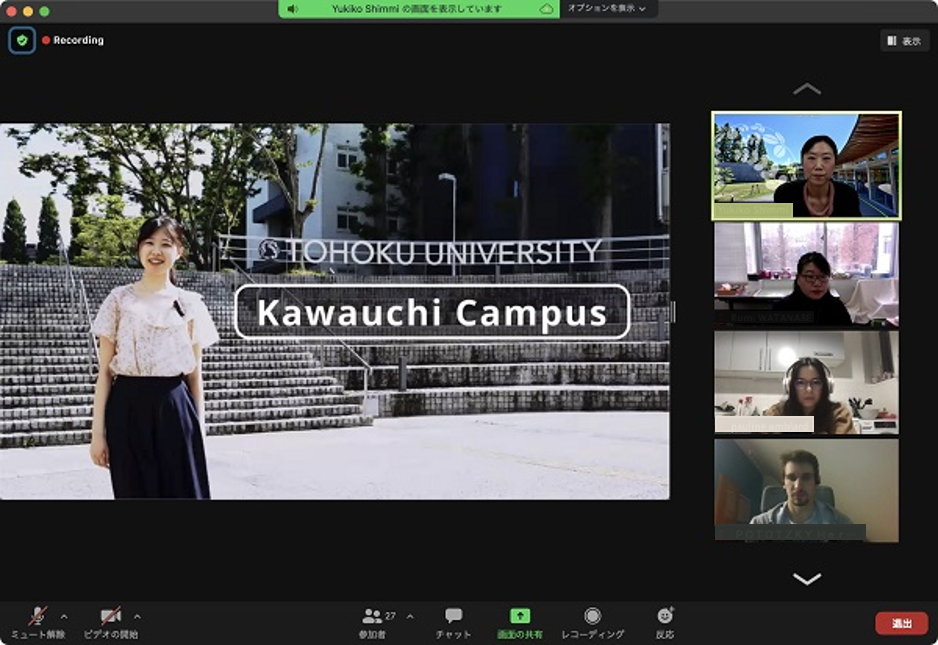Viewport: 938px width, 645px height.
Task: Show next participants with the down chevron
Action: point(806,579)
